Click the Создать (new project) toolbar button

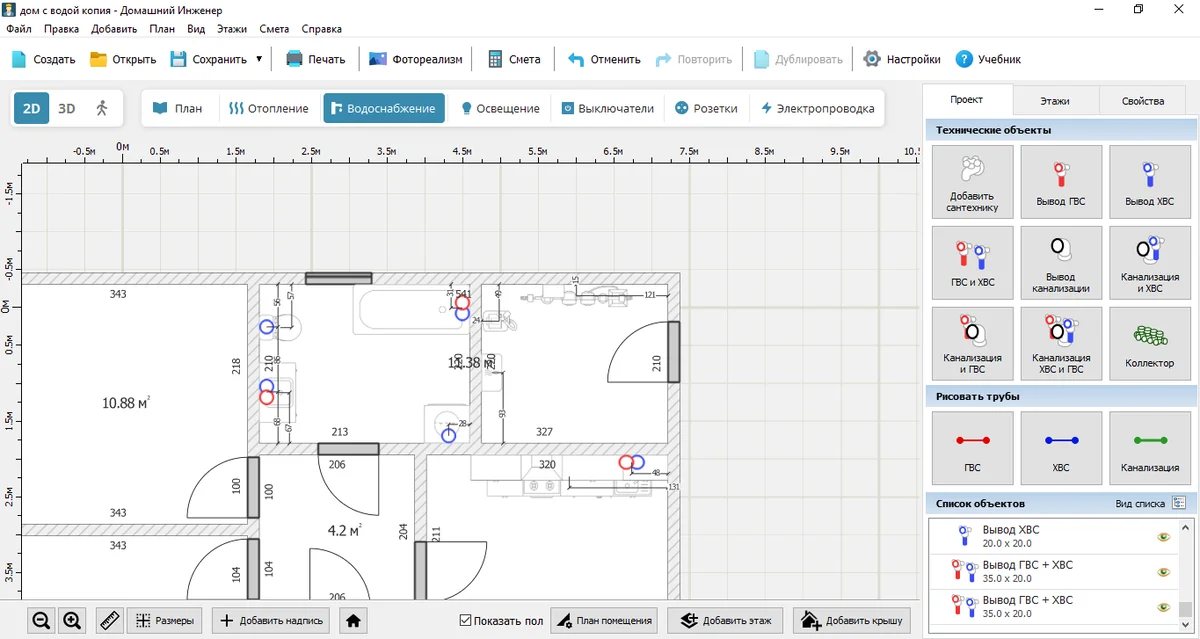coord(43,59)
